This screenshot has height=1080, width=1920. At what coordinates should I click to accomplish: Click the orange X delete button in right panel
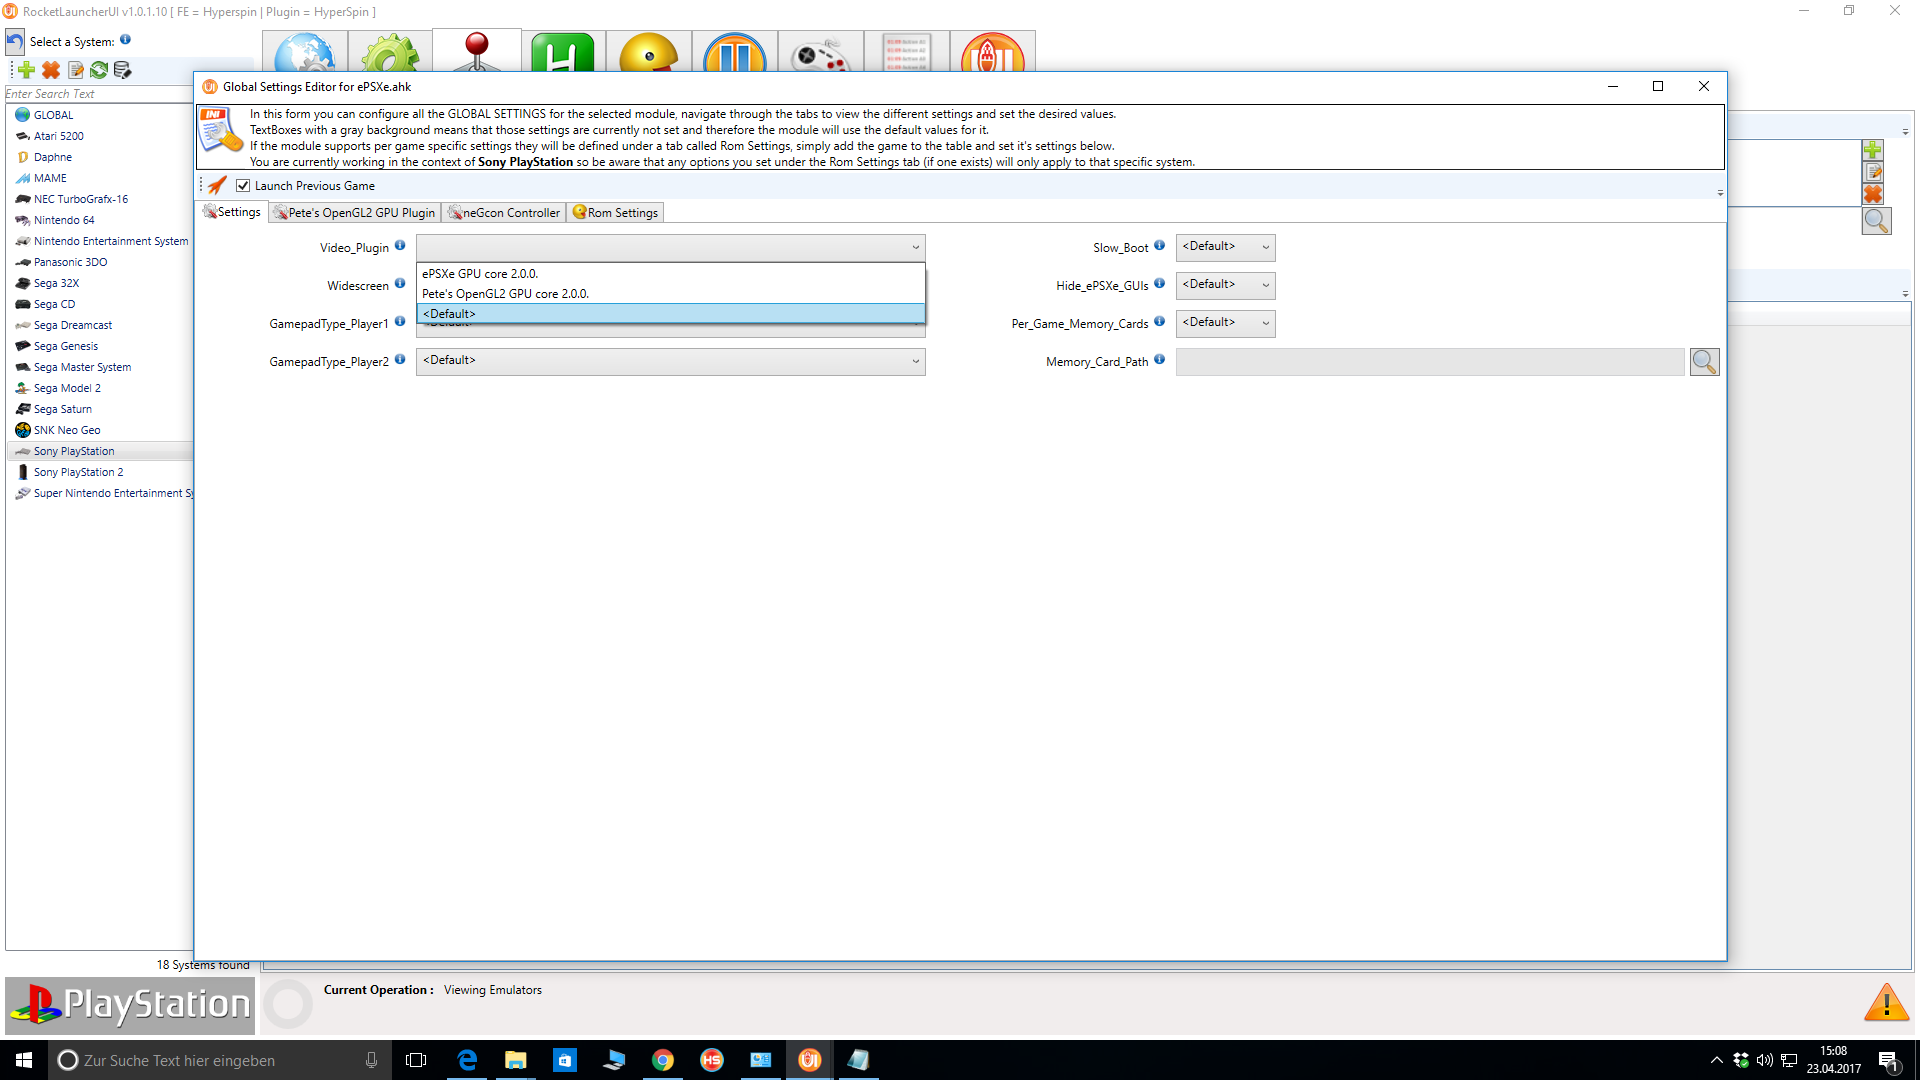click(1873, 194)
